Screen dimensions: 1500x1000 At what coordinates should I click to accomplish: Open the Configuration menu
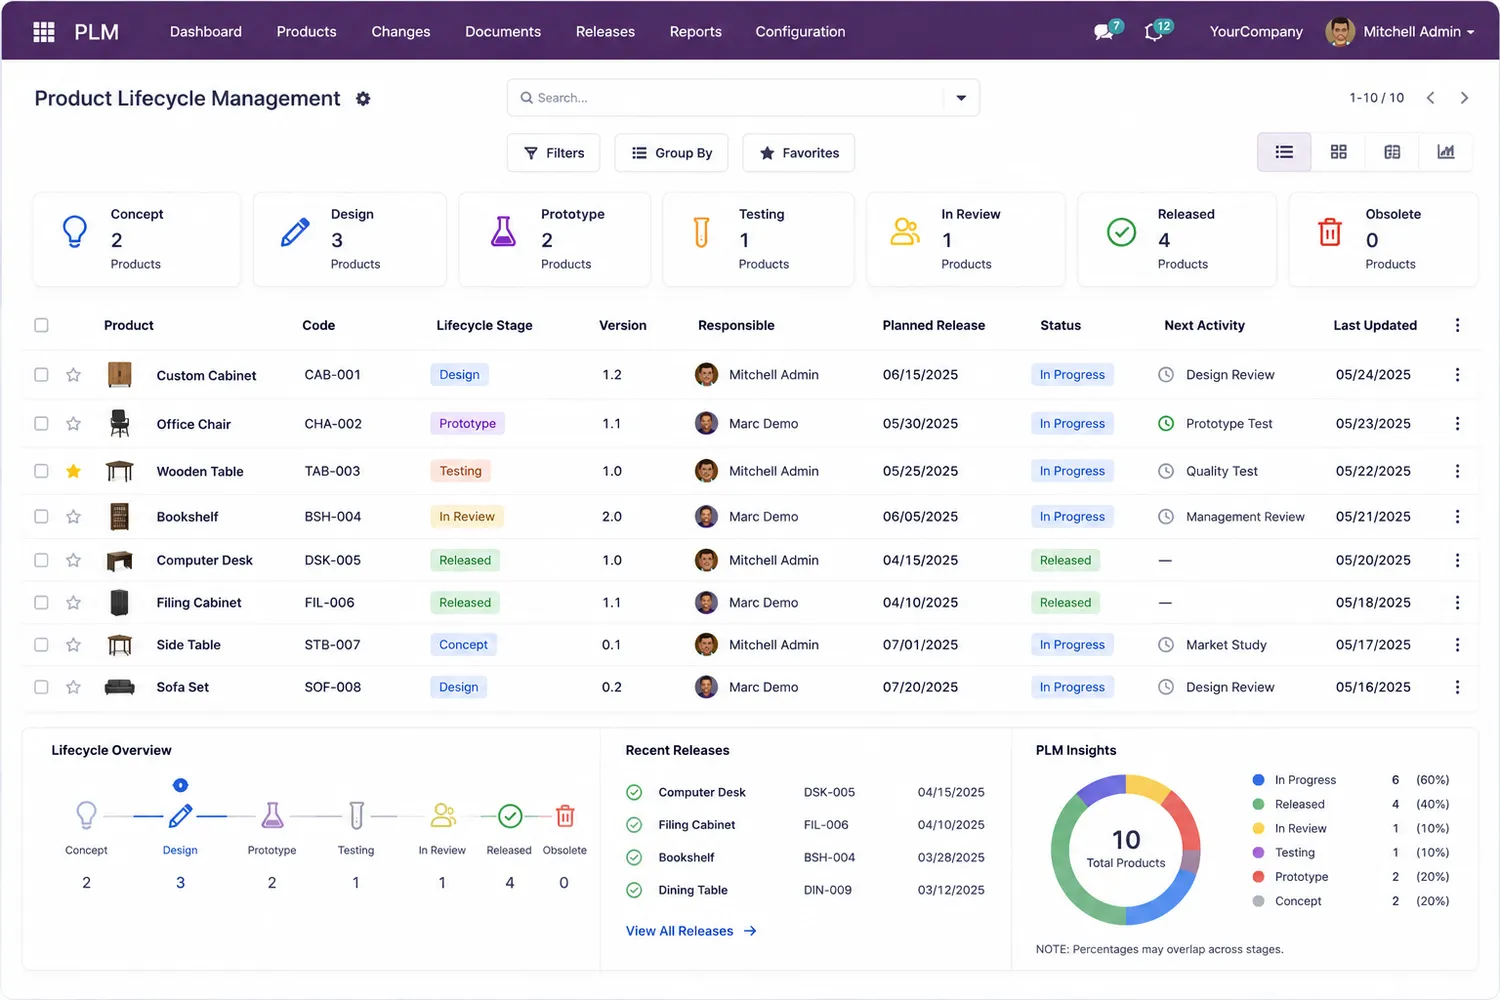(800, 32)
